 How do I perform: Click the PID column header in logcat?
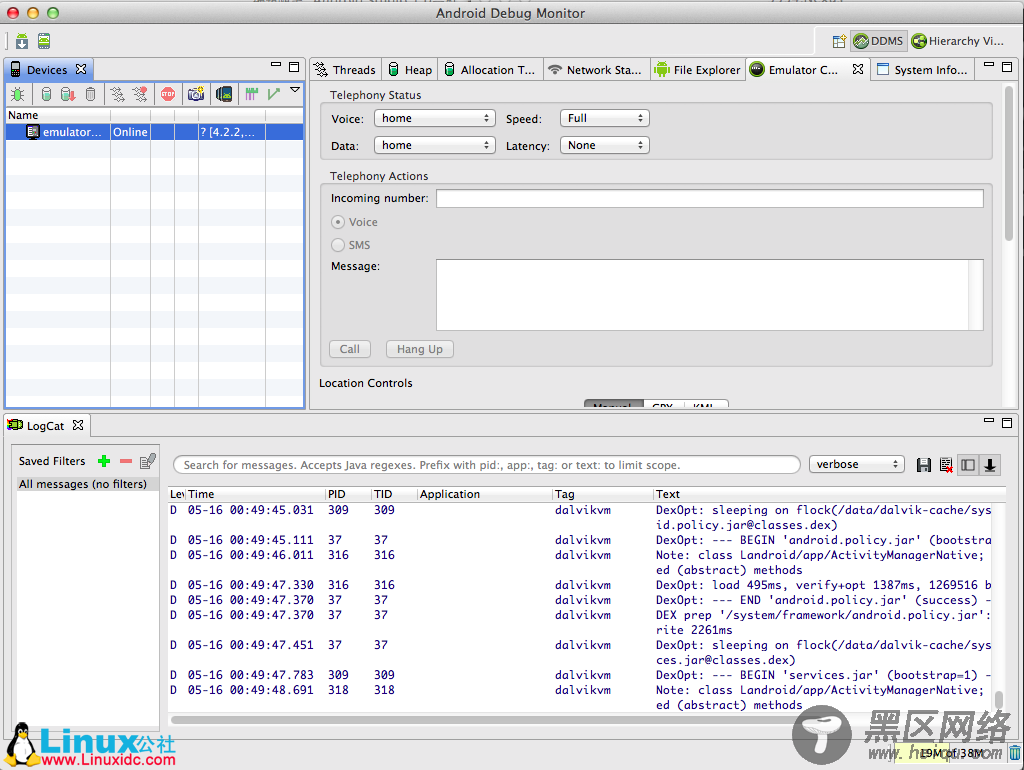tap(347, 494)
